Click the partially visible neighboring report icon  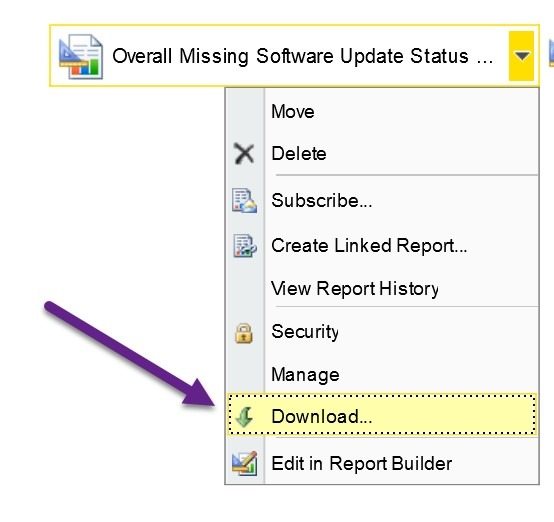tap(551, 53)
